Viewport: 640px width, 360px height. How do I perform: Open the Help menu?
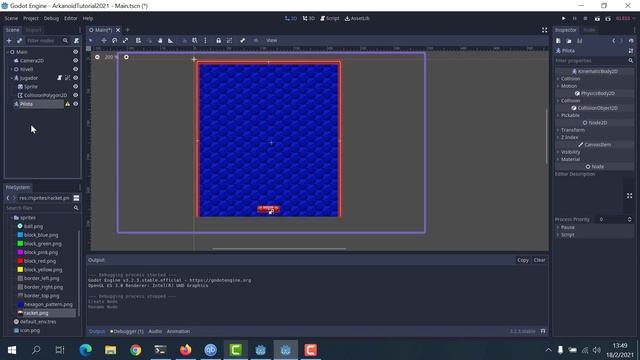coord(88,18)
